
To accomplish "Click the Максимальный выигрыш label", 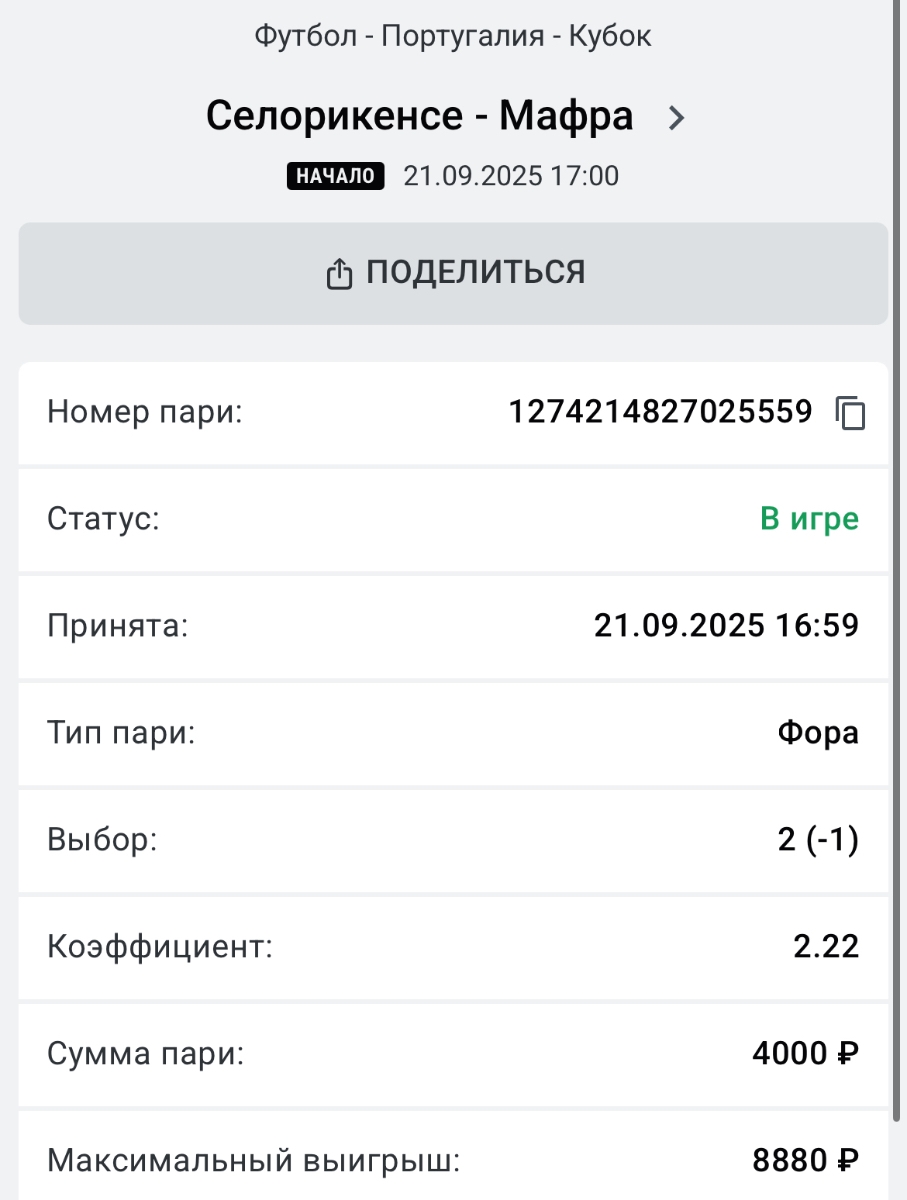I will [x=253, y=1161].
